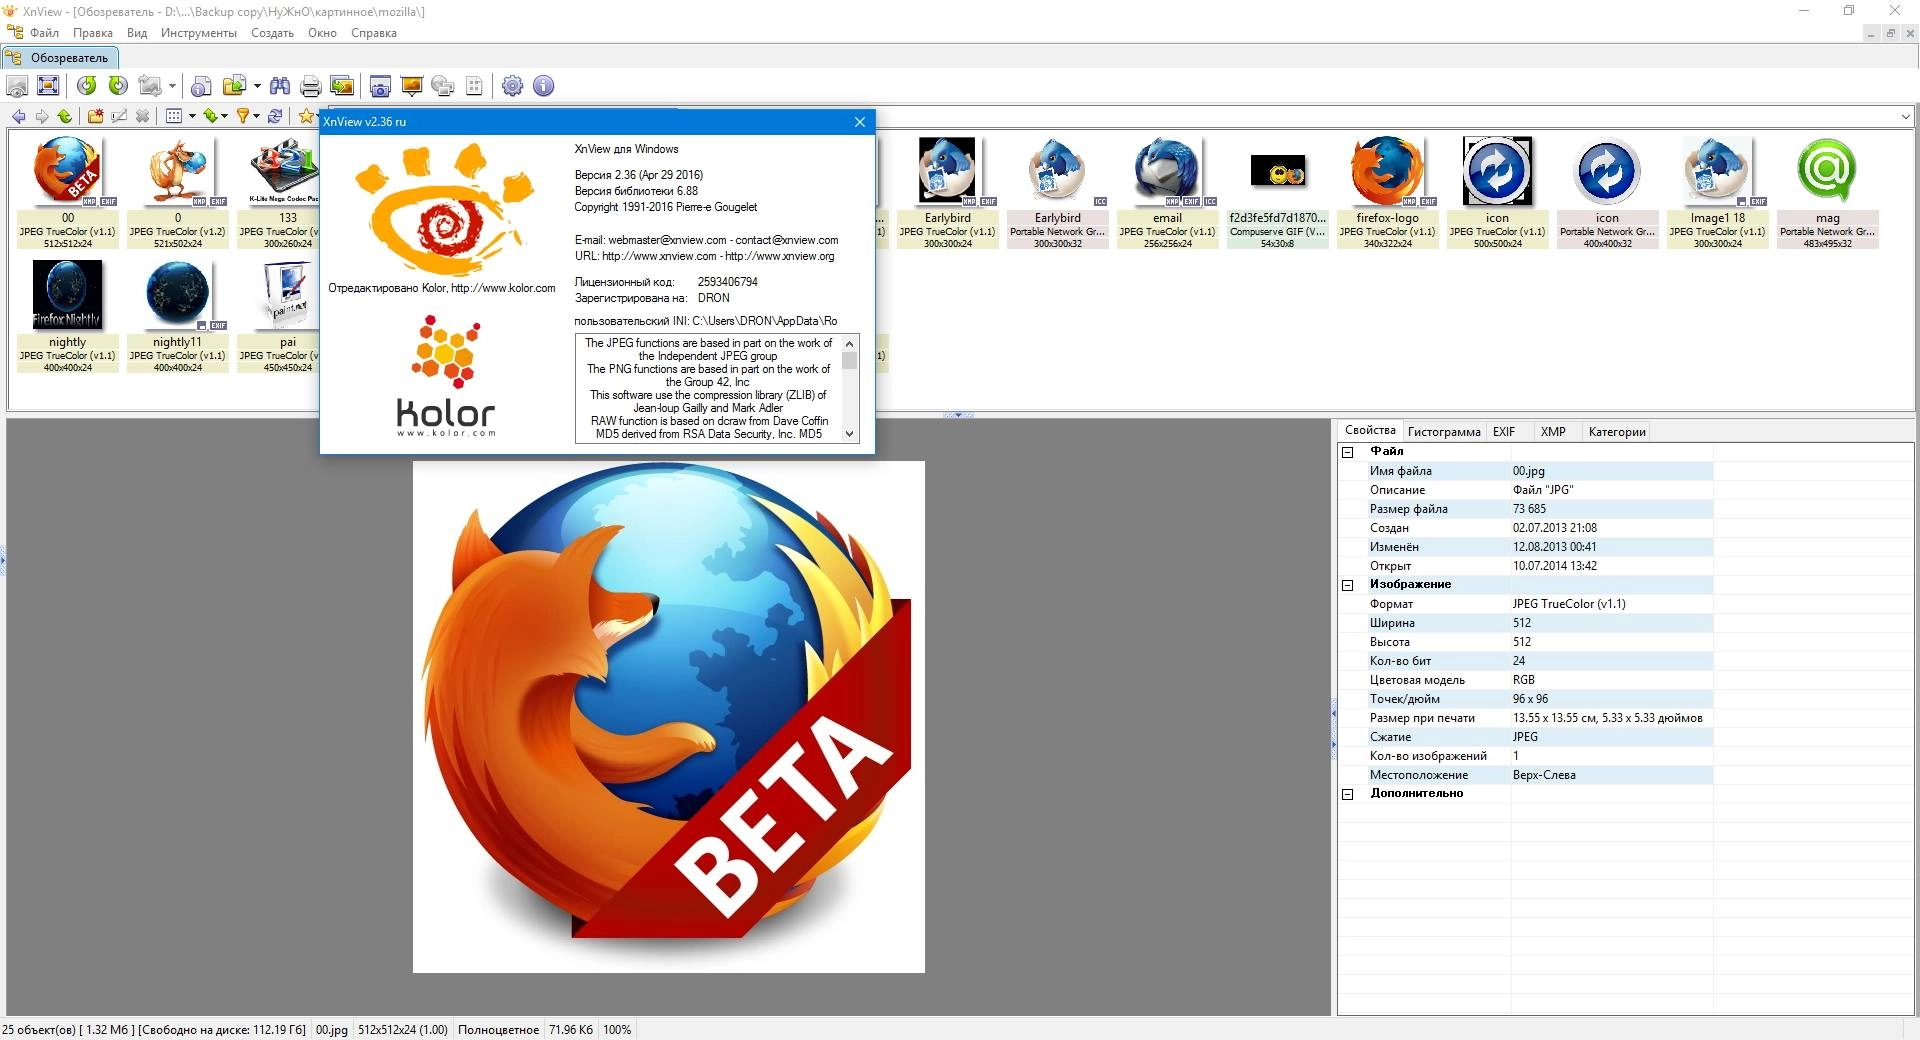The image size is (1920, 1040).
Task: Expand the address path dropdown
Action: [x=1905, y=117]
